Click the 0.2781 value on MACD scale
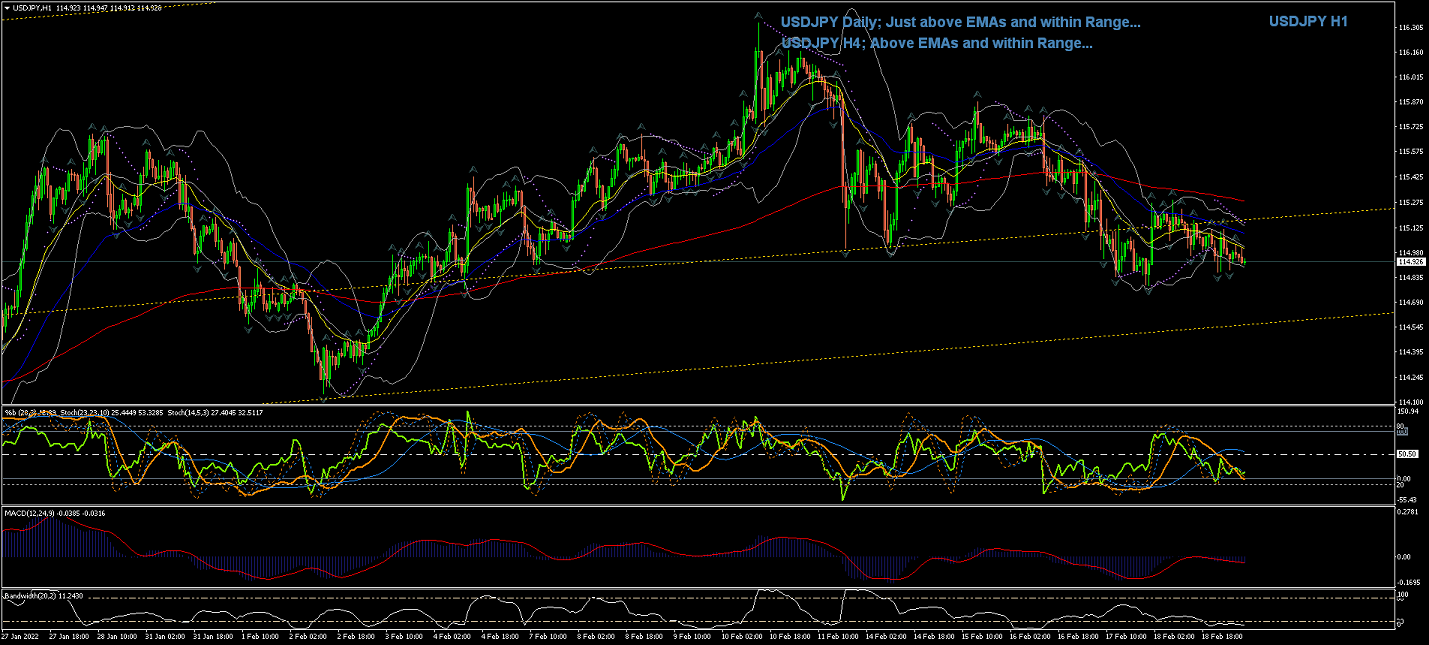This screenshot has height=645, width=1429. (1408, 512)
